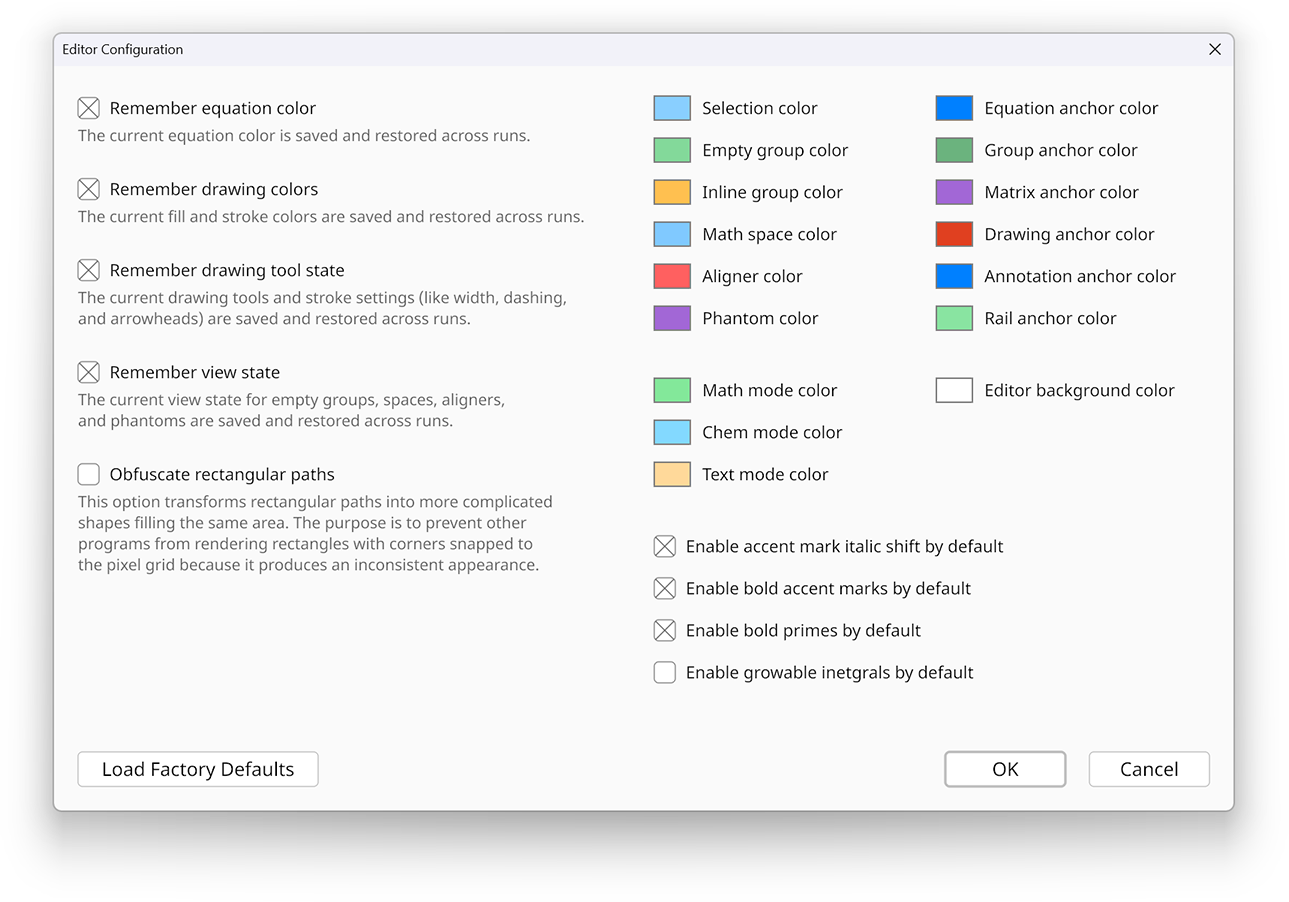Uncheck Enable bold primes by default

click(664, 630)
